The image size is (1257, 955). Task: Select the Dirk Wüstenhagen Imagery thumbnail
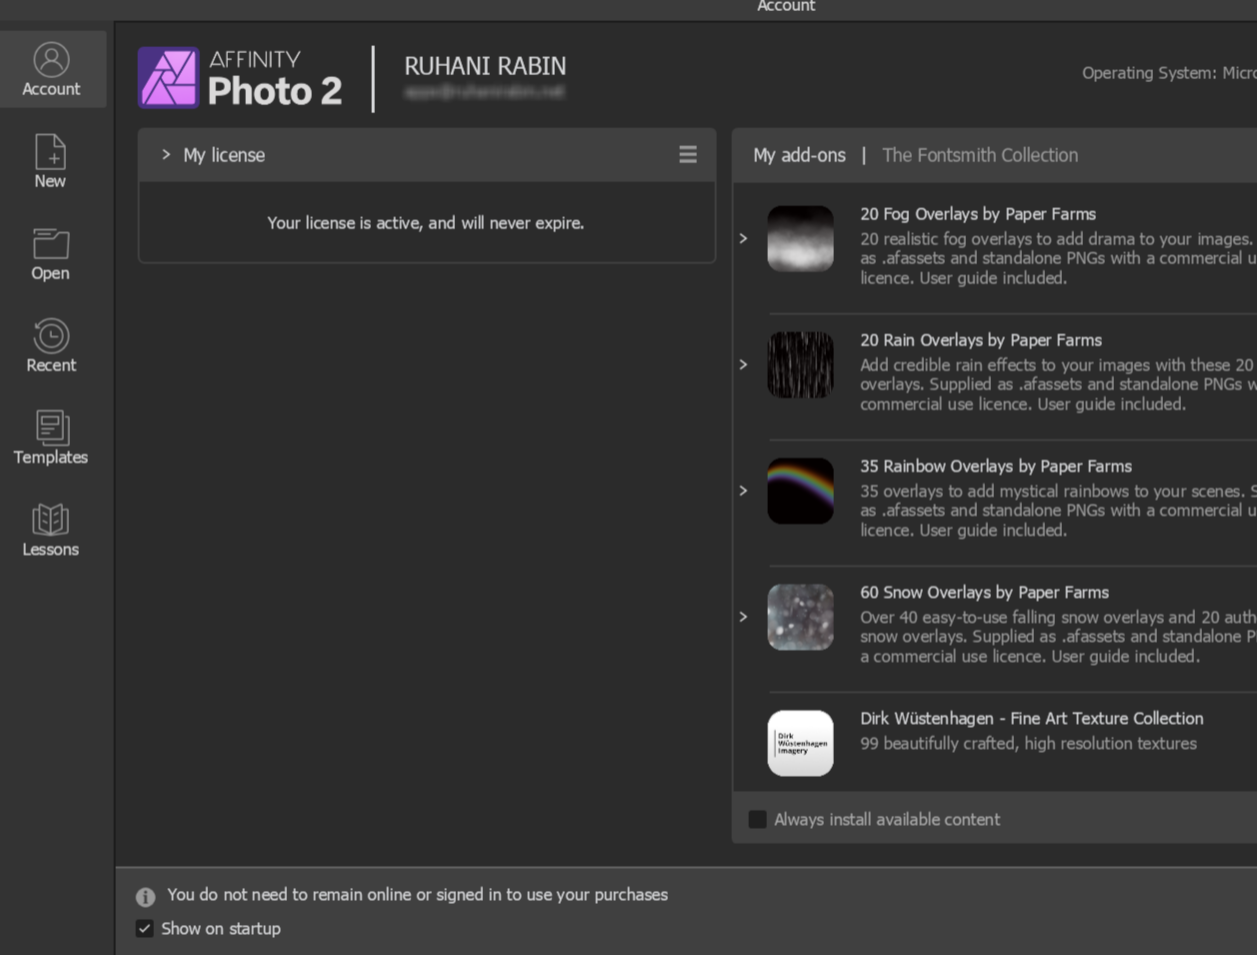coord(800,743)
